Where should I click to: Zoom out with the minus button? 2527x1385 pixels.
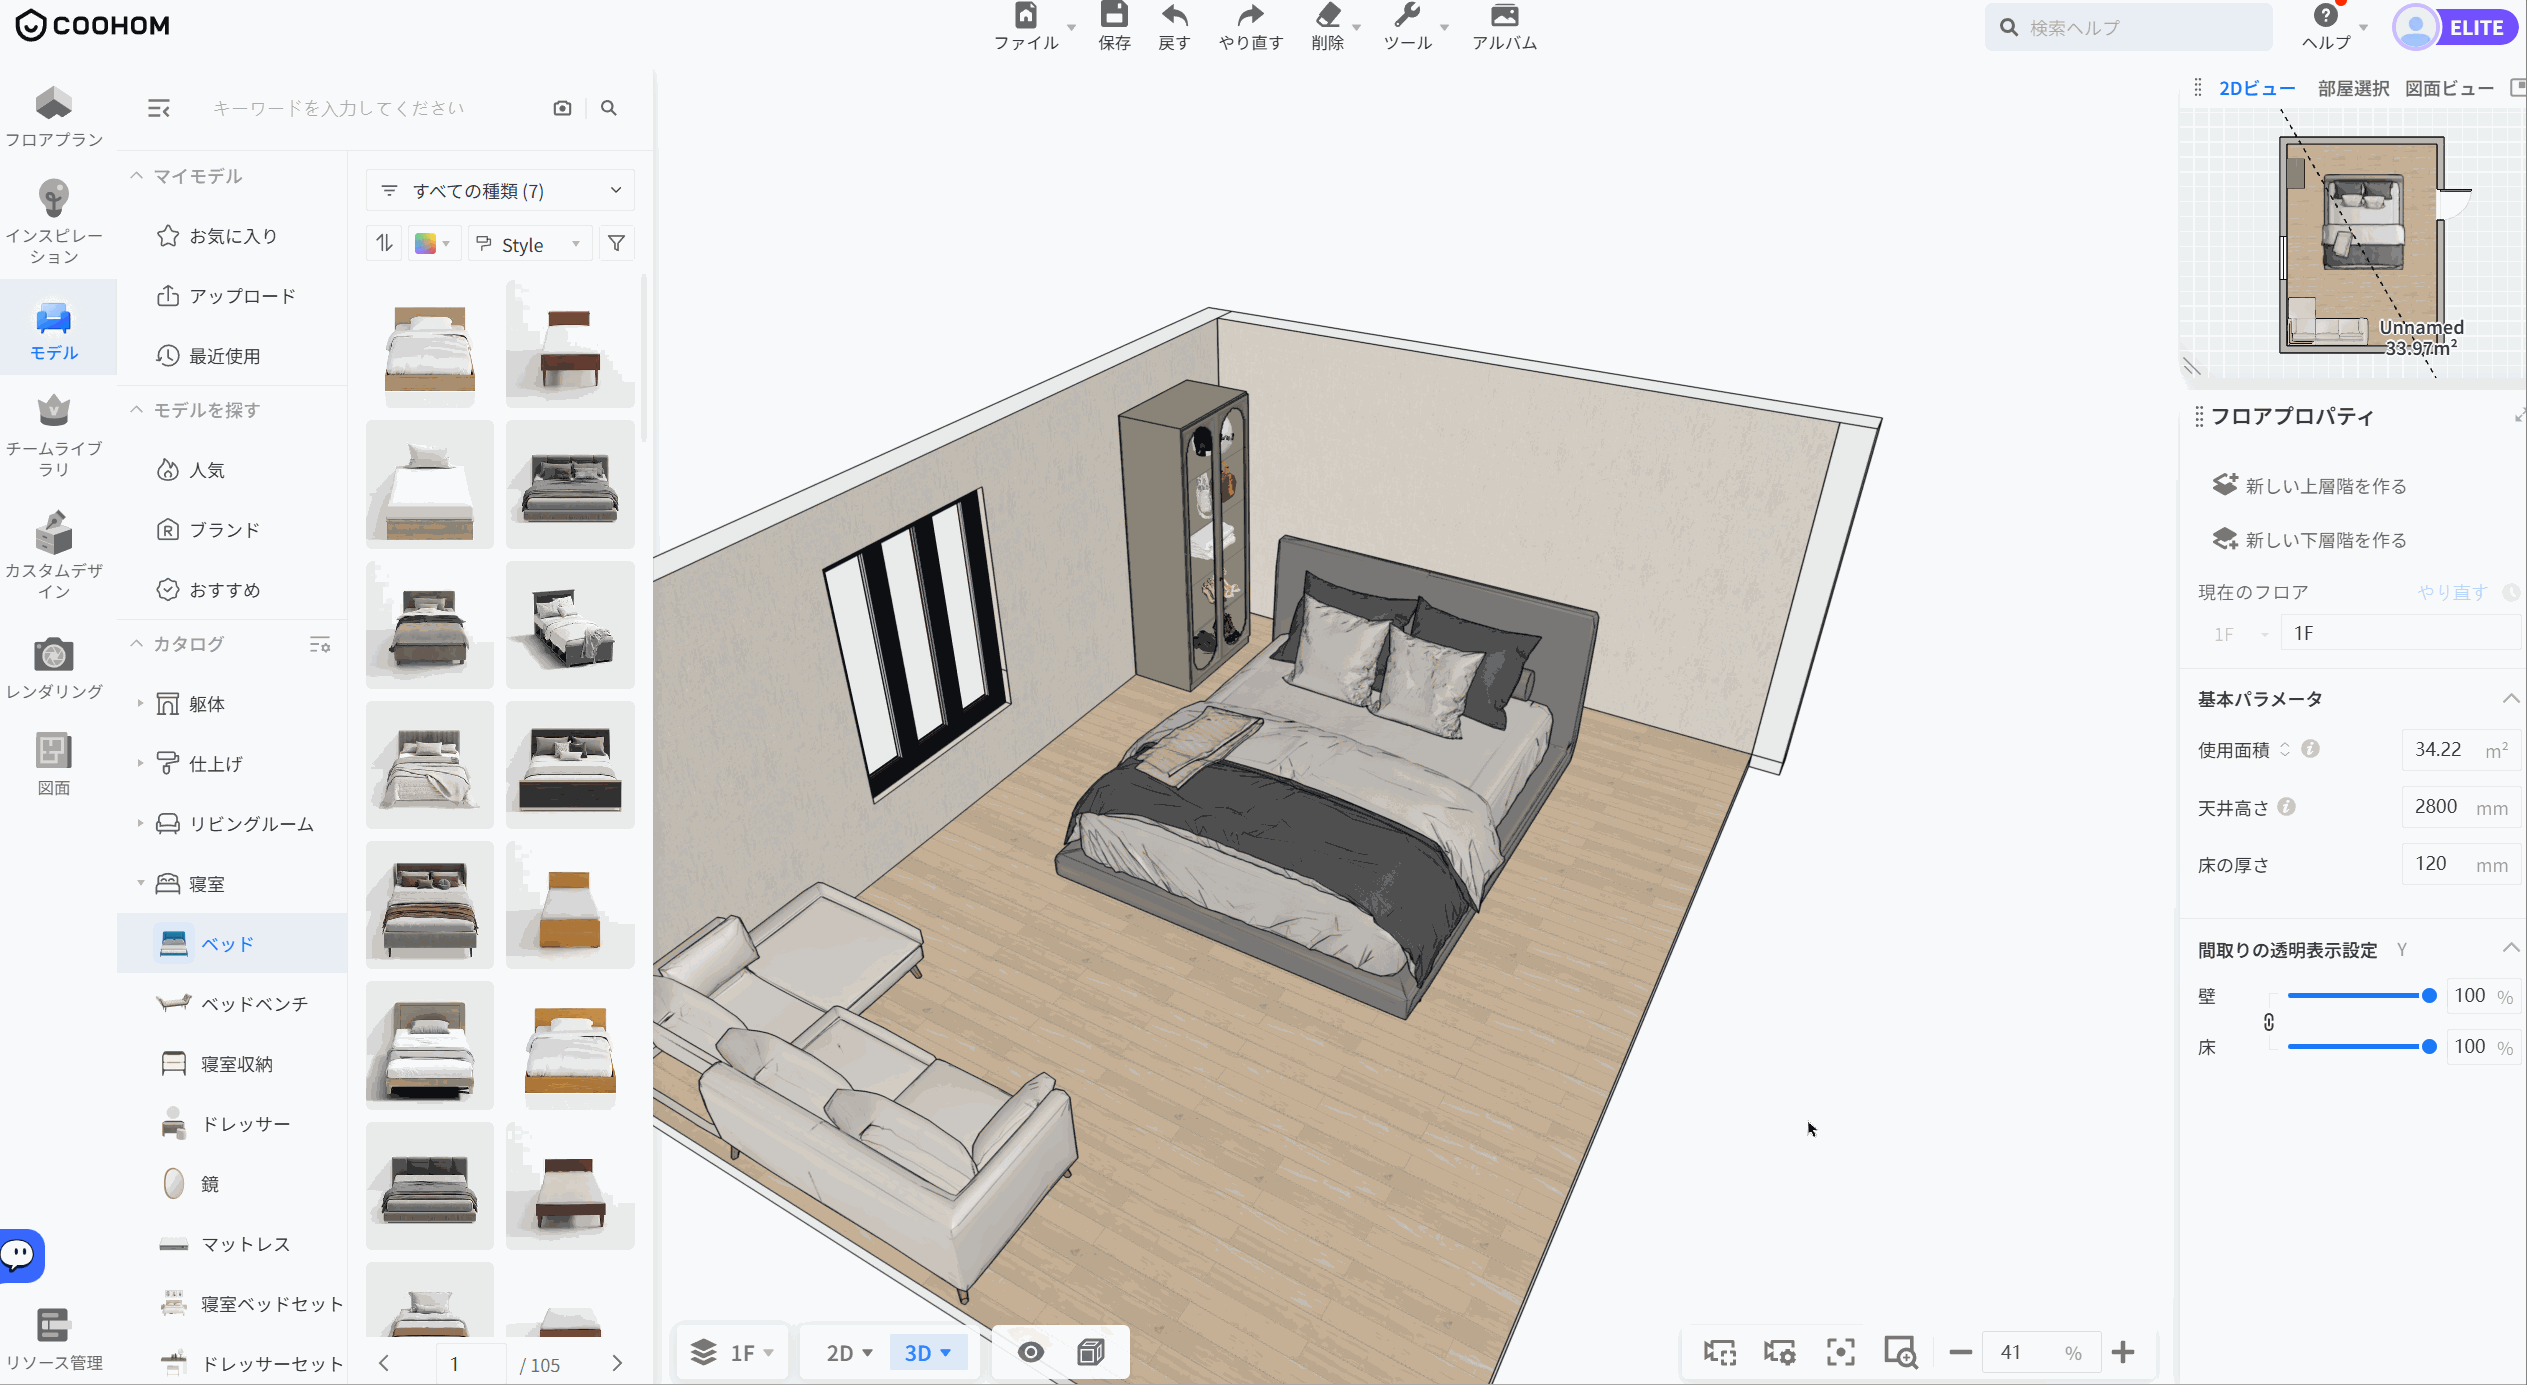point(1961,1353)
